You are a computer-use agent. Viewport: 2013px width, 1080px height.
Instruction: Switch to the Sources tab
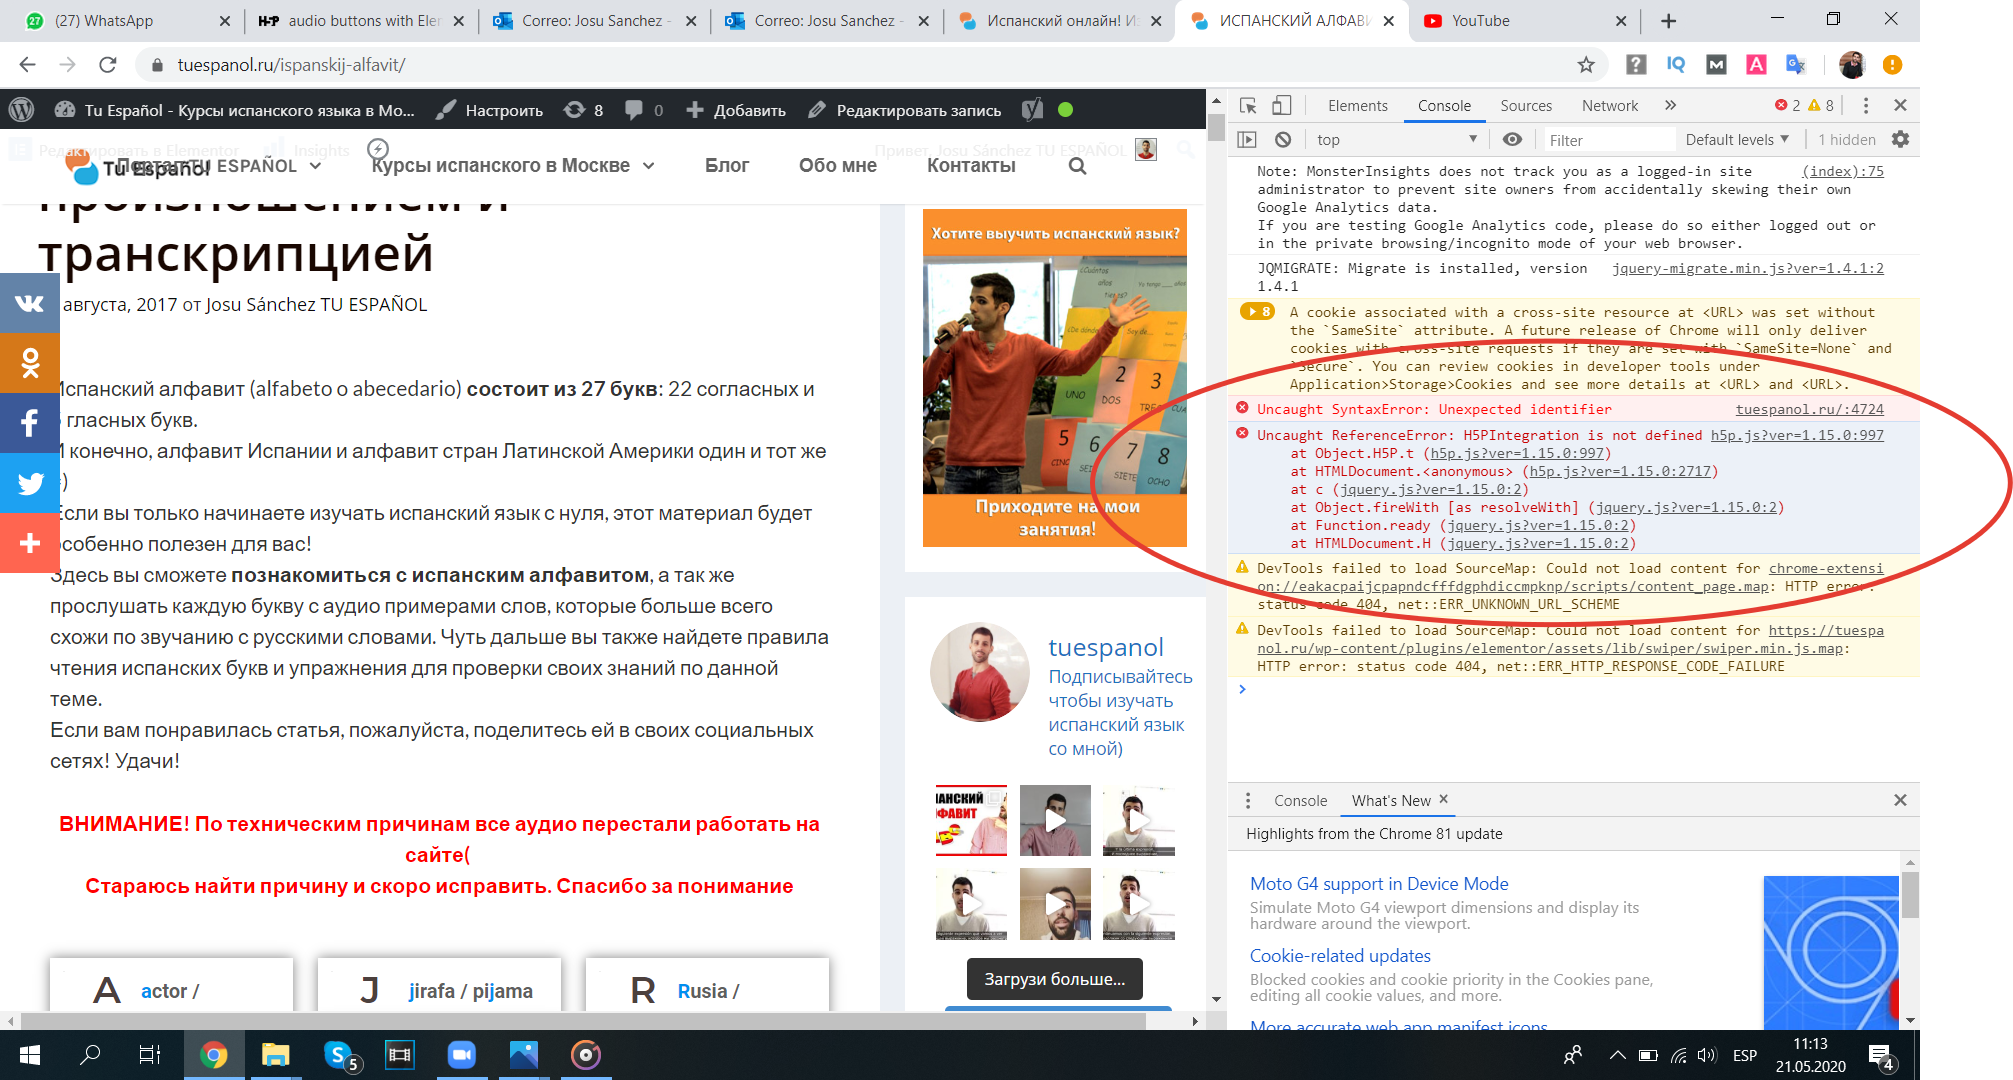(1526, 106)
